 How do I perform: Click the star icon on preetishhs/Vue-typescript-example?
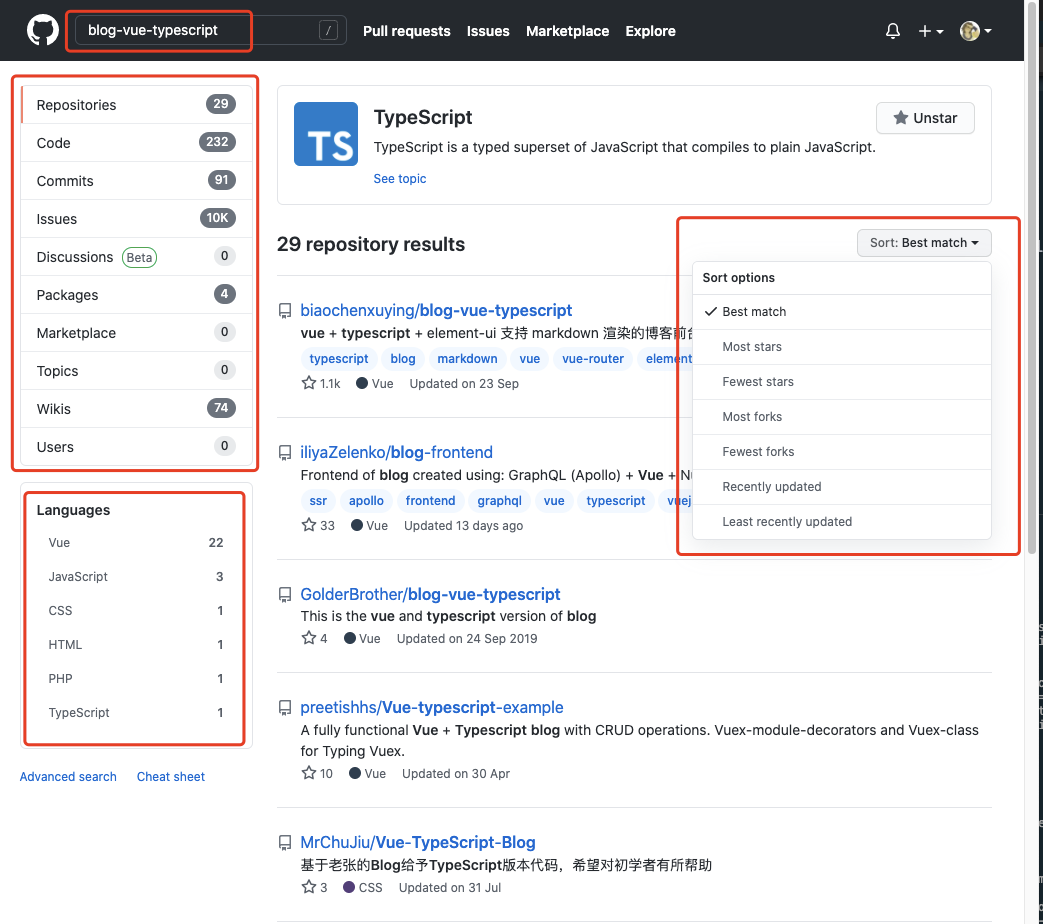[x=307, y=772]
